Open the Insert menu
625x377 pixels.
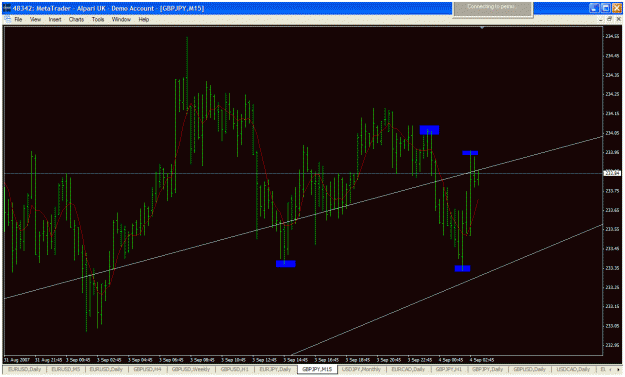coord(55,19)
